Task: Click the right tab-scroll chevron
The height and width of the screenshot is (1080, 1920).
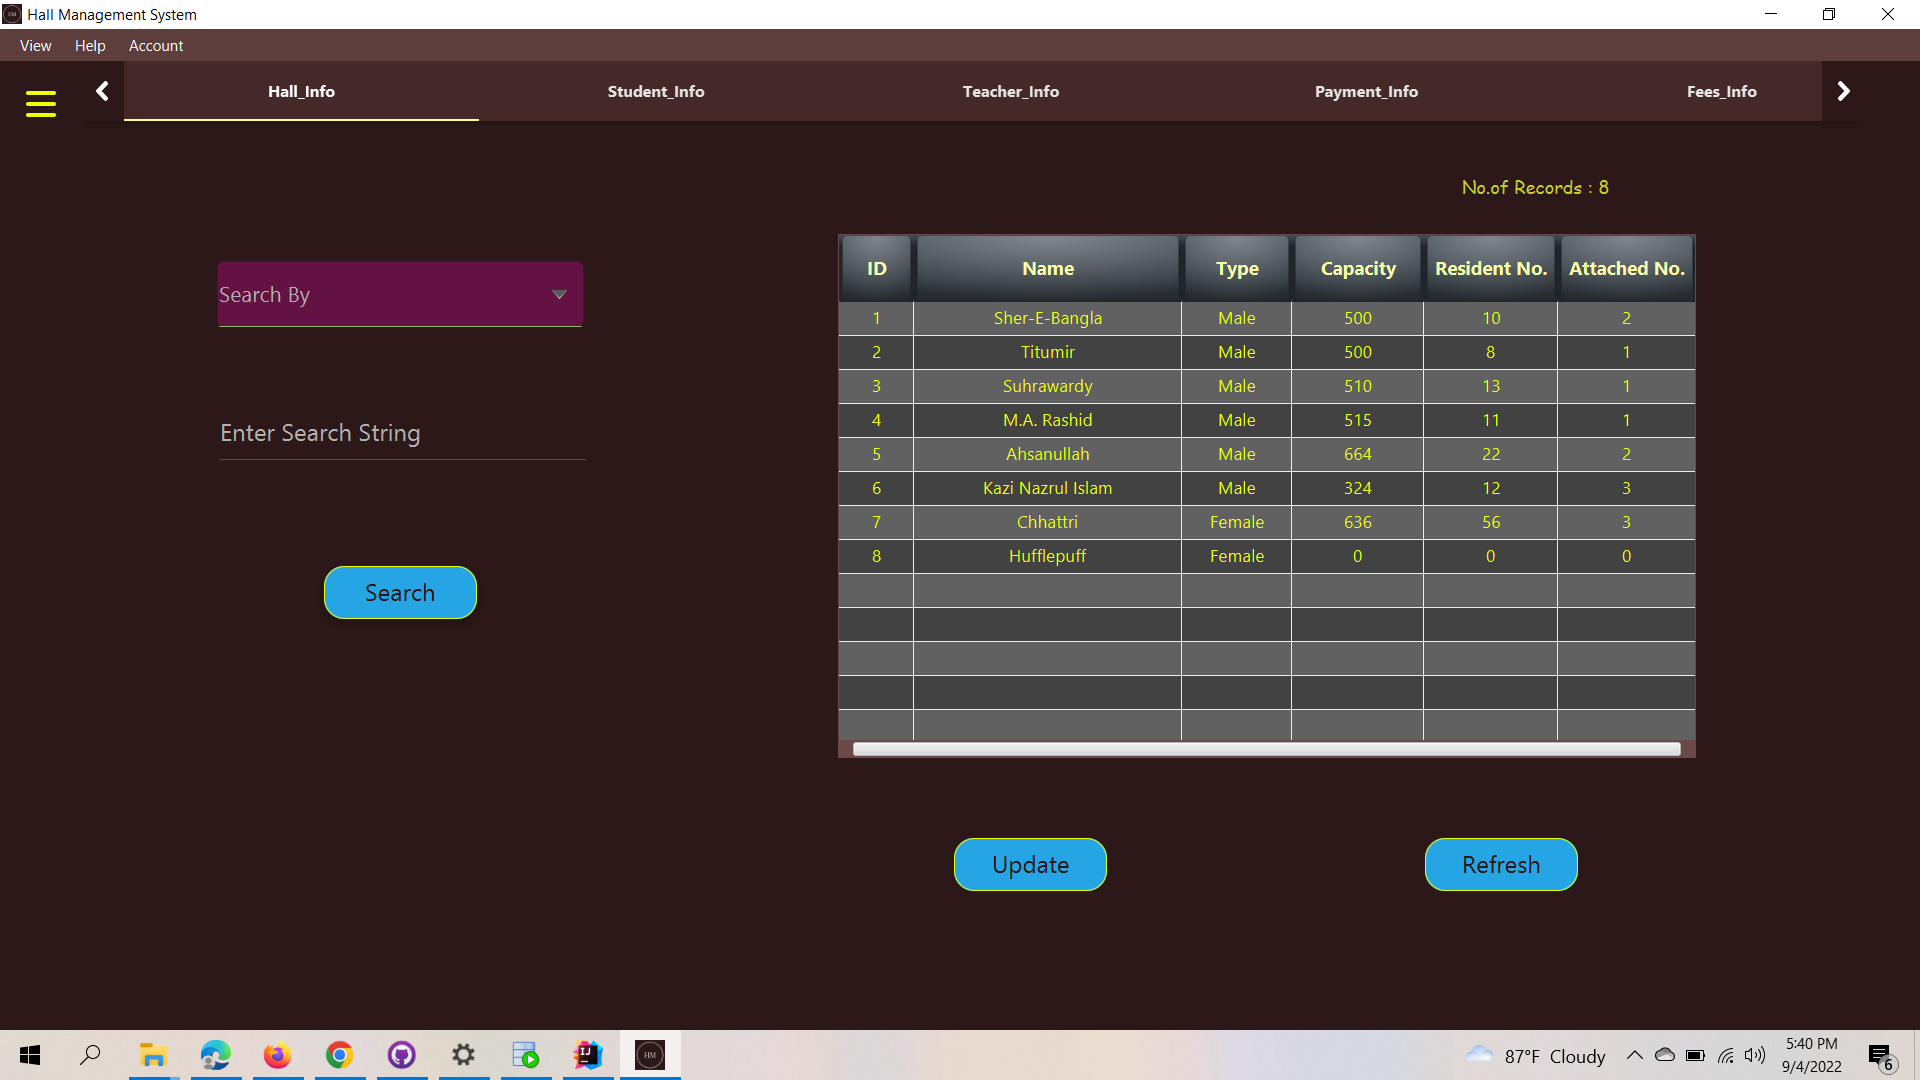Action: pos(1843,90)
